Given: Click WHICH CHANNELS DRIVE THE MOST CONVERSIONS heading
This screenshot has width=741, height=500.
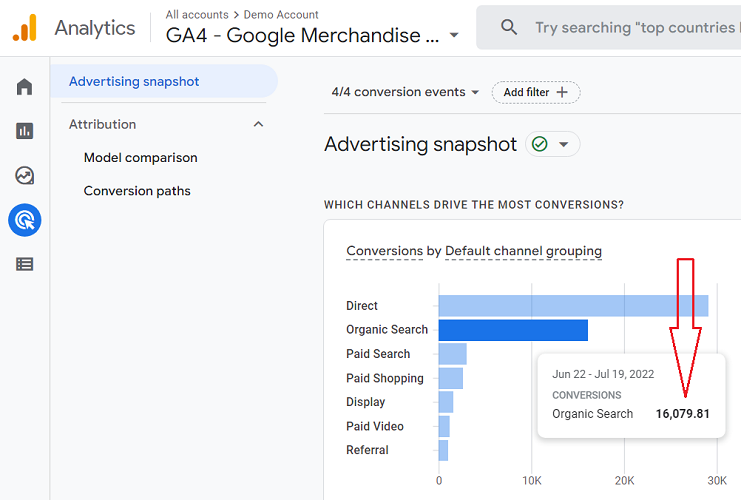Looking at the screenshot, I should tap(474, 205).
